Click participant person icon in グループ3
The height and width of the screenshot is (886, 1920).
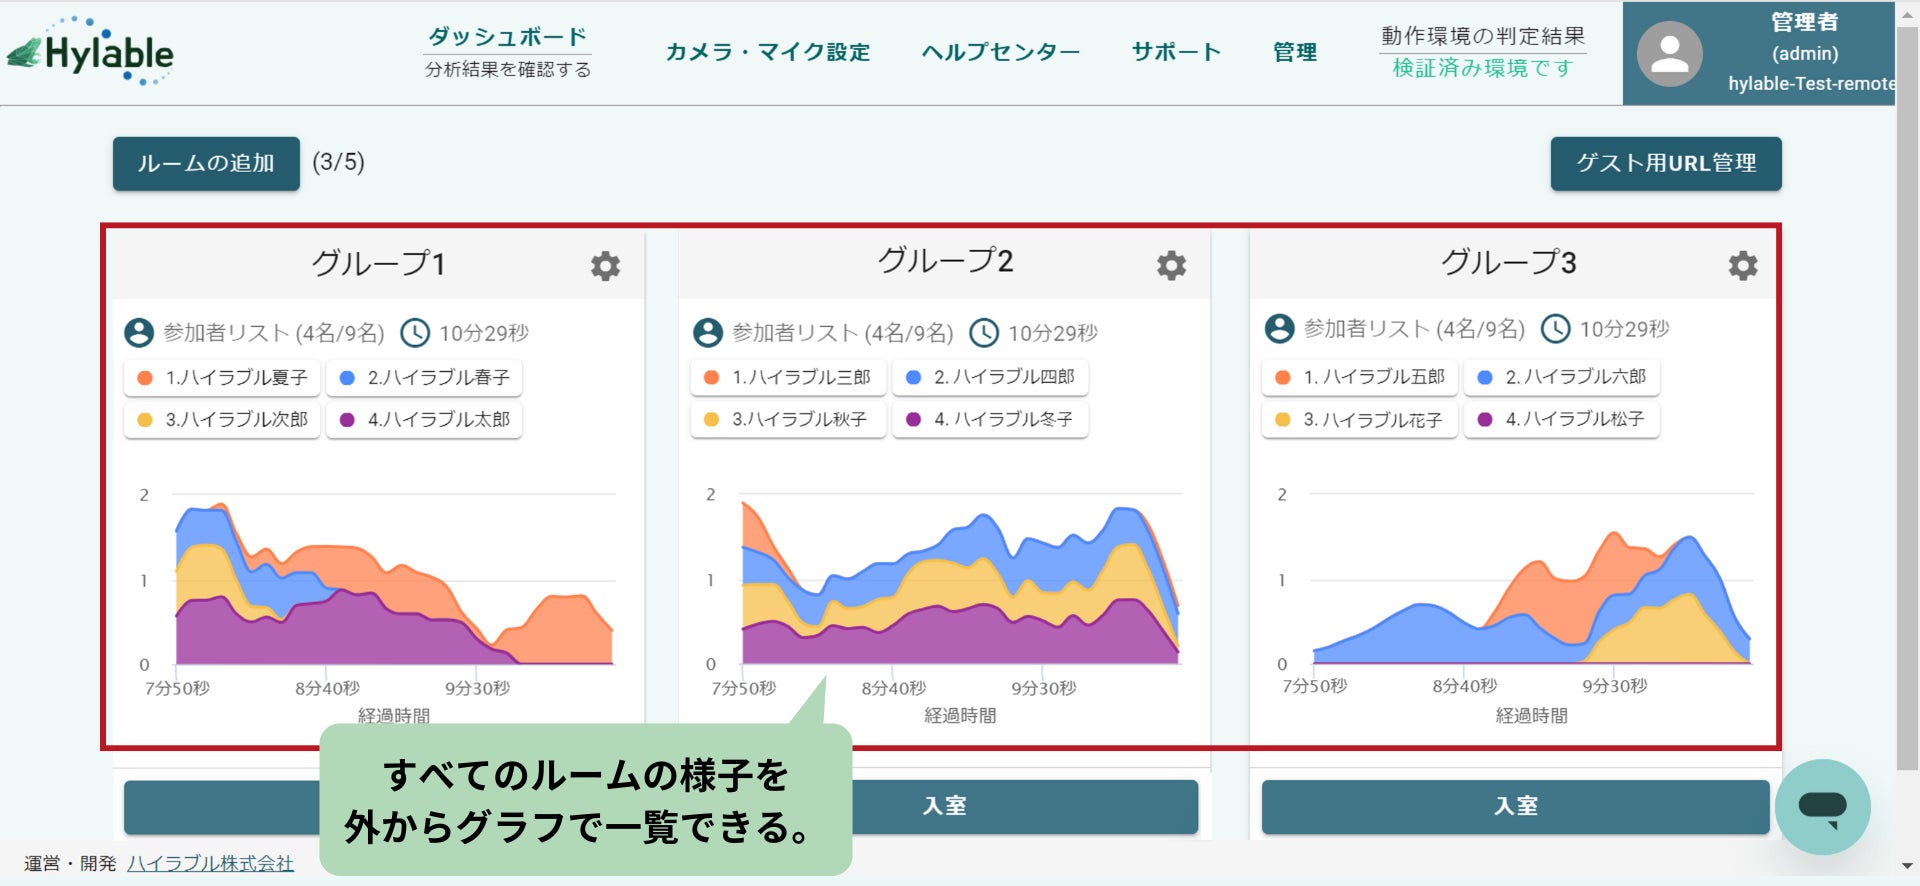point(1280,328)
